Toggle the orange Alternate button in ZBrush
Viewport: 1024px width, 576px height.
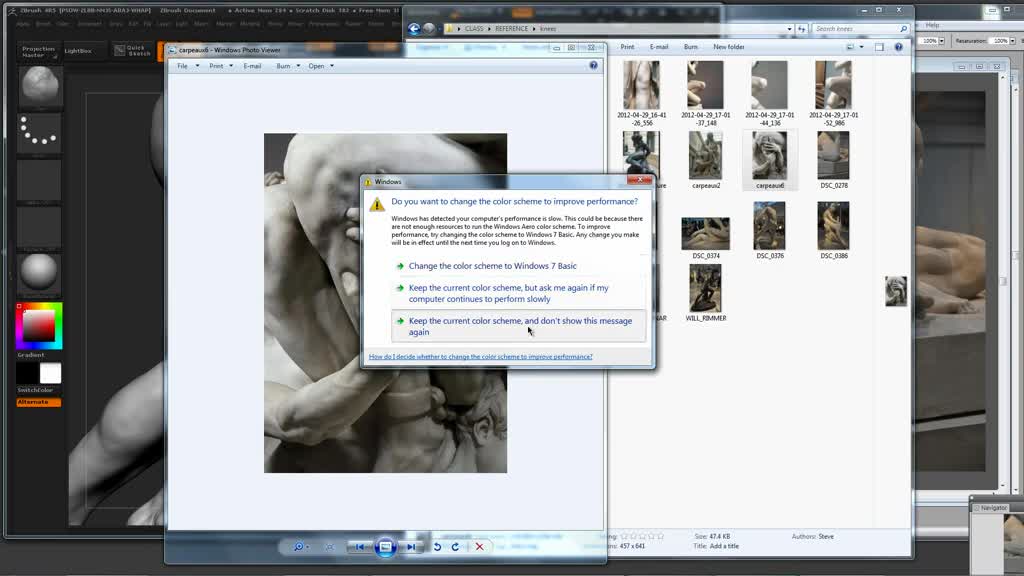[39, 402]
